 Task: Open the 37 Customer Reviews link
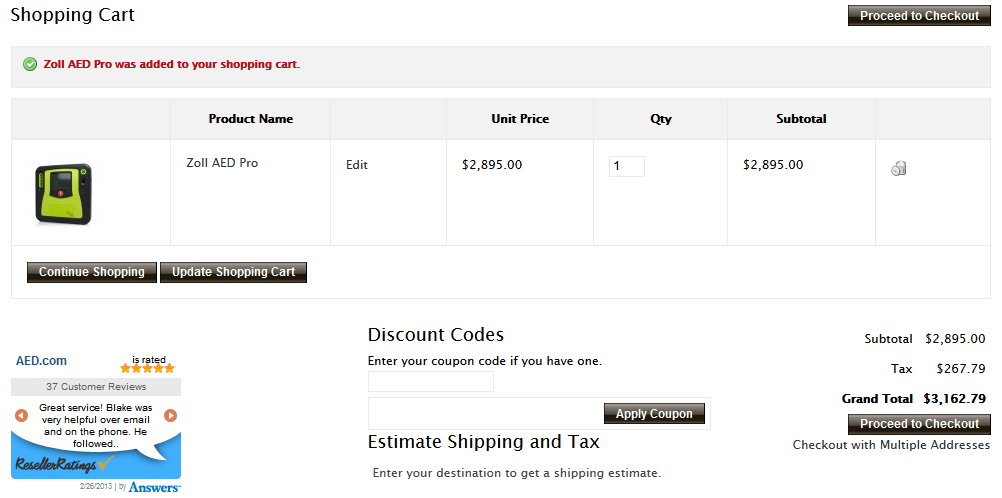tap(96, 387)
